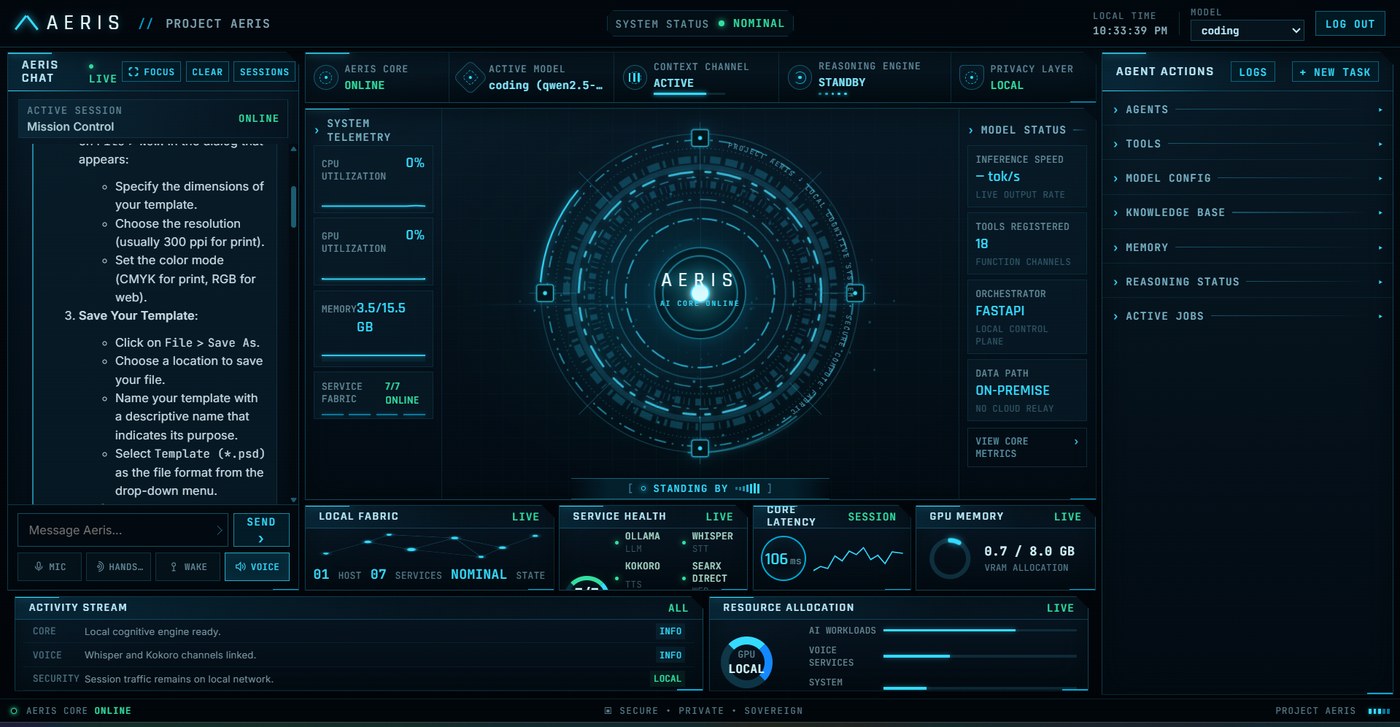Viewport: 1400px width, 727px height.
Task: Click the chat scroll down arrow
Action: click(293, 499)
